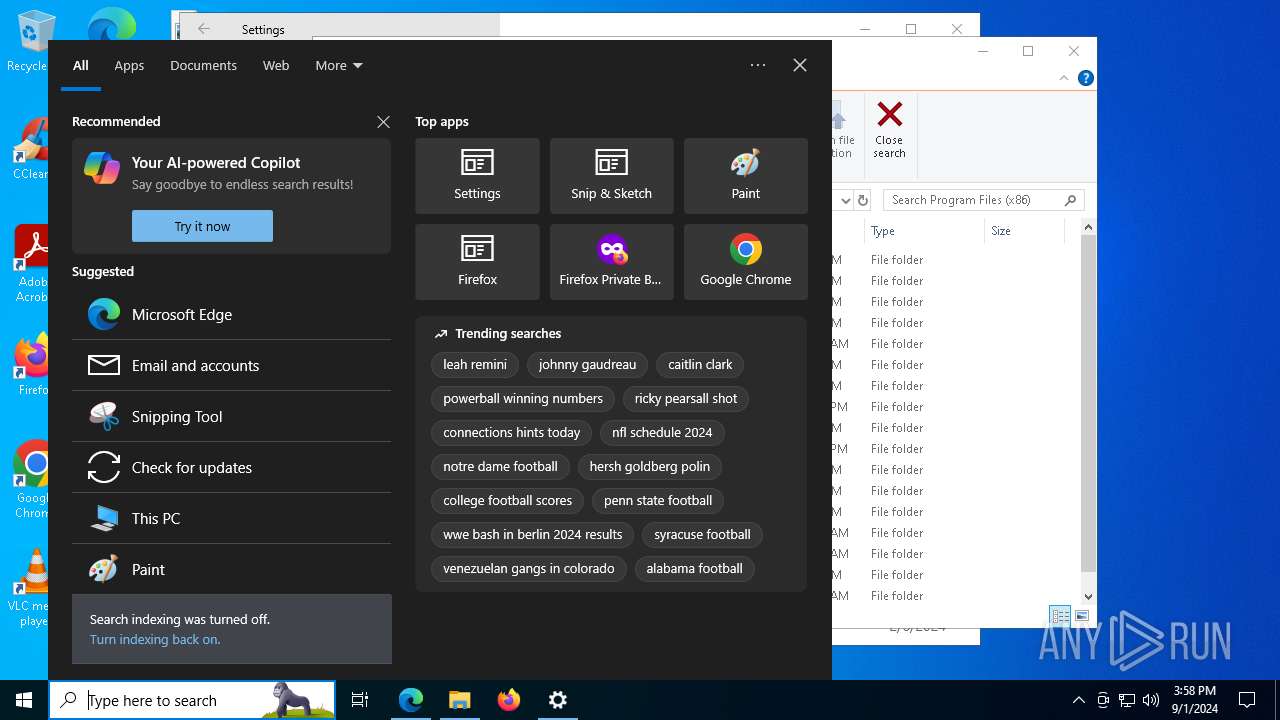The height and width of the screenshot is (720, 1280).
Task: Search powerball winning numbers
Action: [523, 398]
